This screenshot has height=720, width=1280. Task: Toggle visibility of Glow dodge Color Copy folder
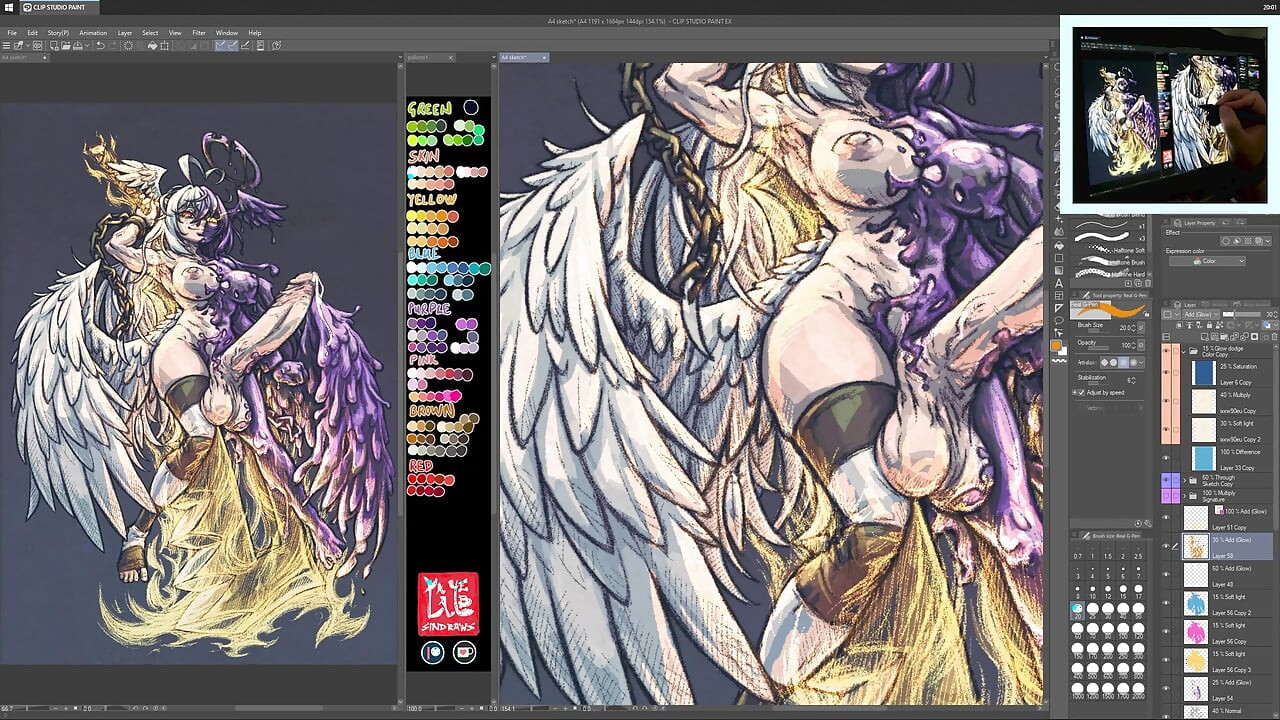1165,352
